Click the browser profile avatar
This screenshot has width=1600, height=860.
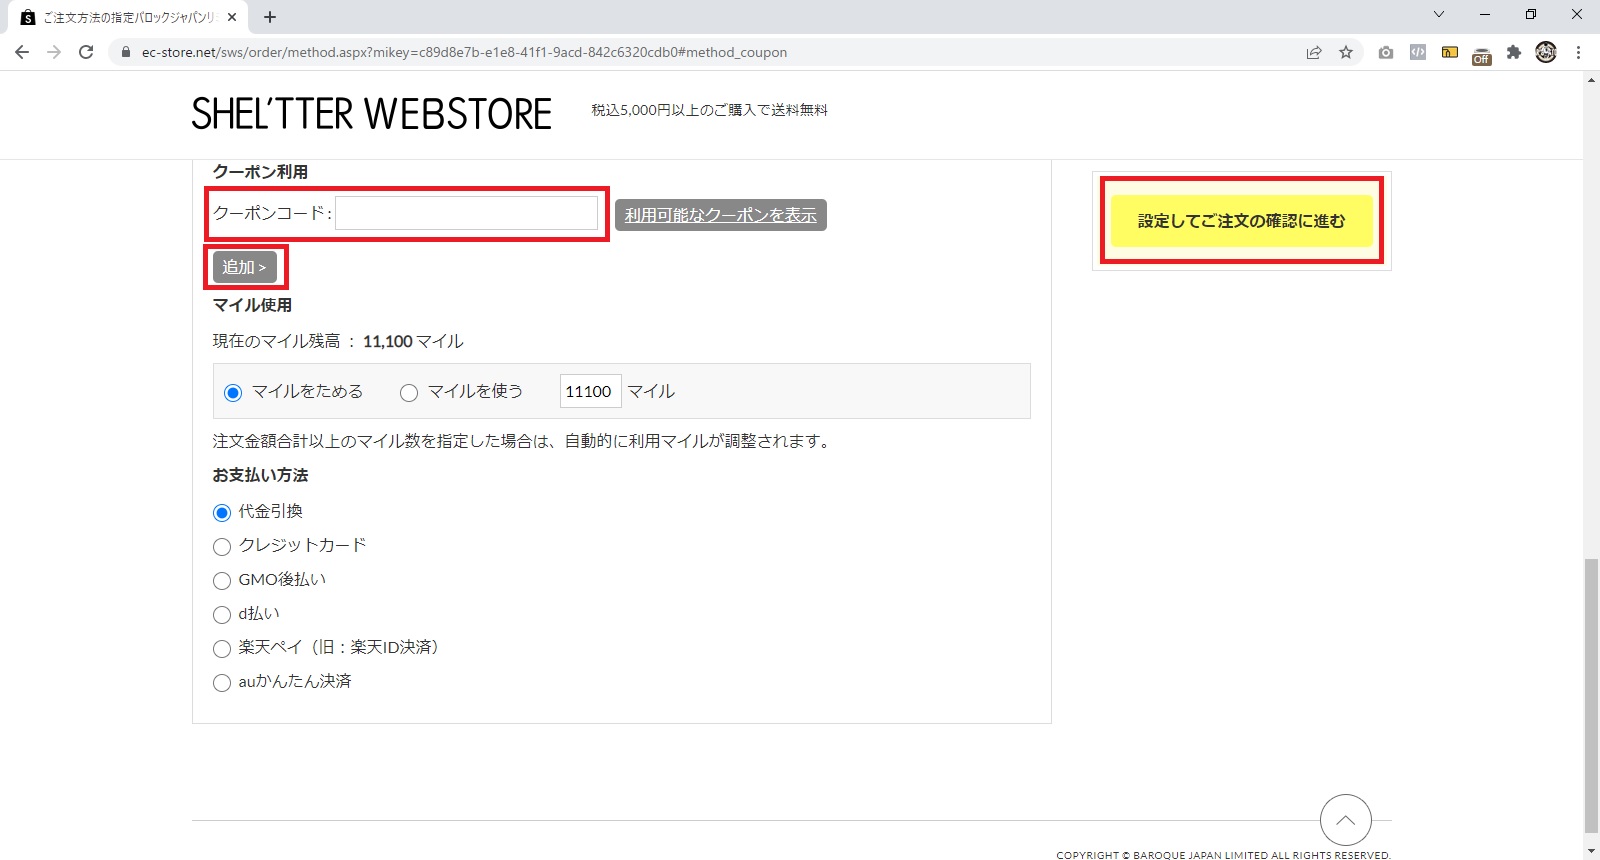[1546, 52]
